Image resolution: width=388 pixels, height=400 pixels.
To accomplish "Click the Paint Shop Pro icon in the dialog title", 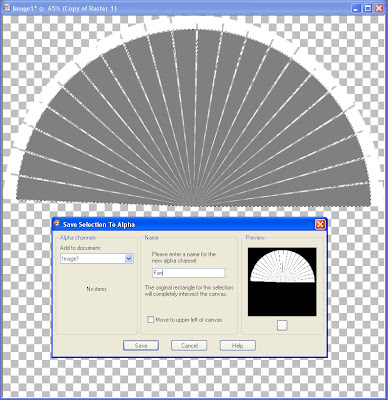I will (57, 224).
